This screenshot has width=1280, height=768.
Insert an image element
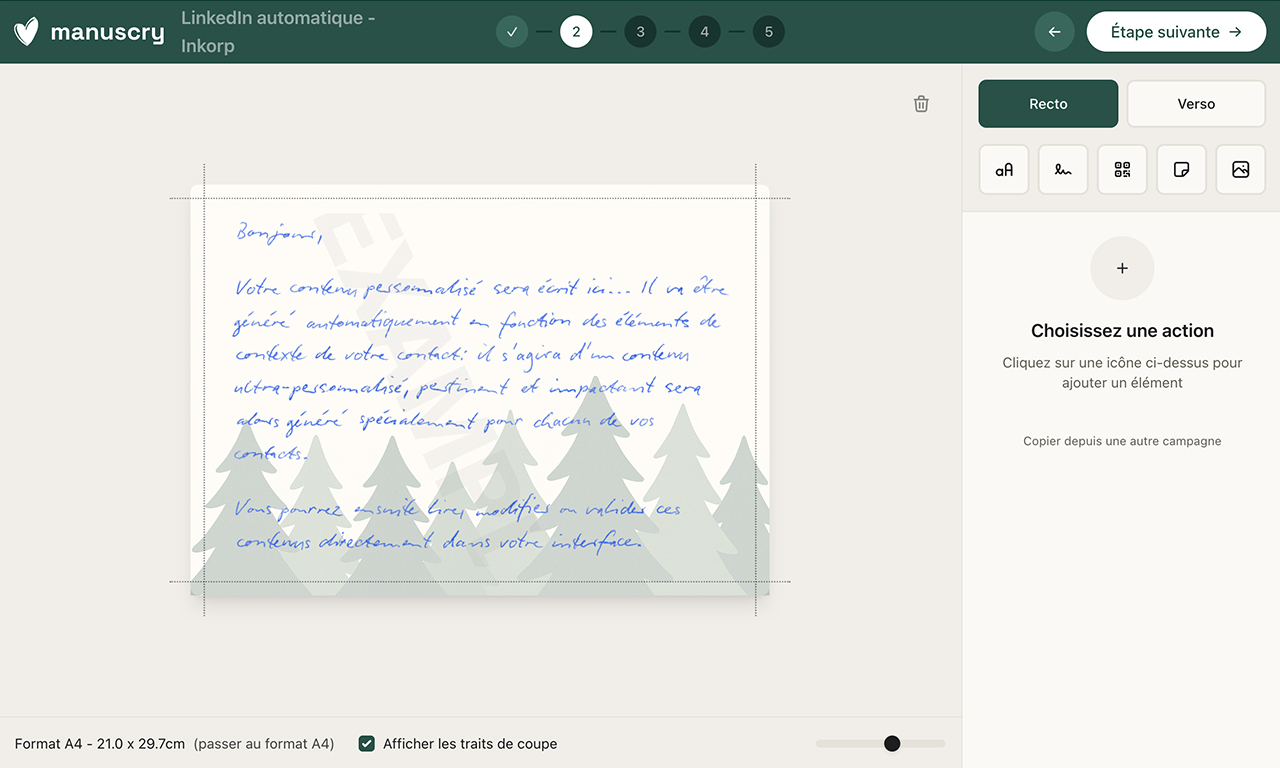pyautogui.click(x=1240, y=169)
